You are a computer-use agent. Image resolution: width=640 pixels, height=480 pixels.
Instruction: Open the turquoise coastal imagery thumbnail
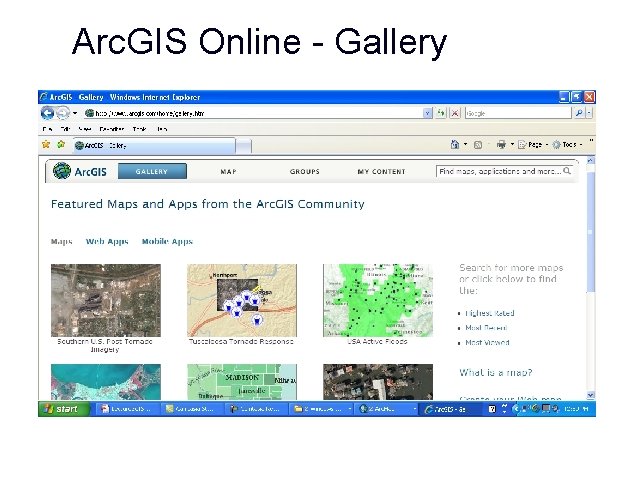pos(106,382)
